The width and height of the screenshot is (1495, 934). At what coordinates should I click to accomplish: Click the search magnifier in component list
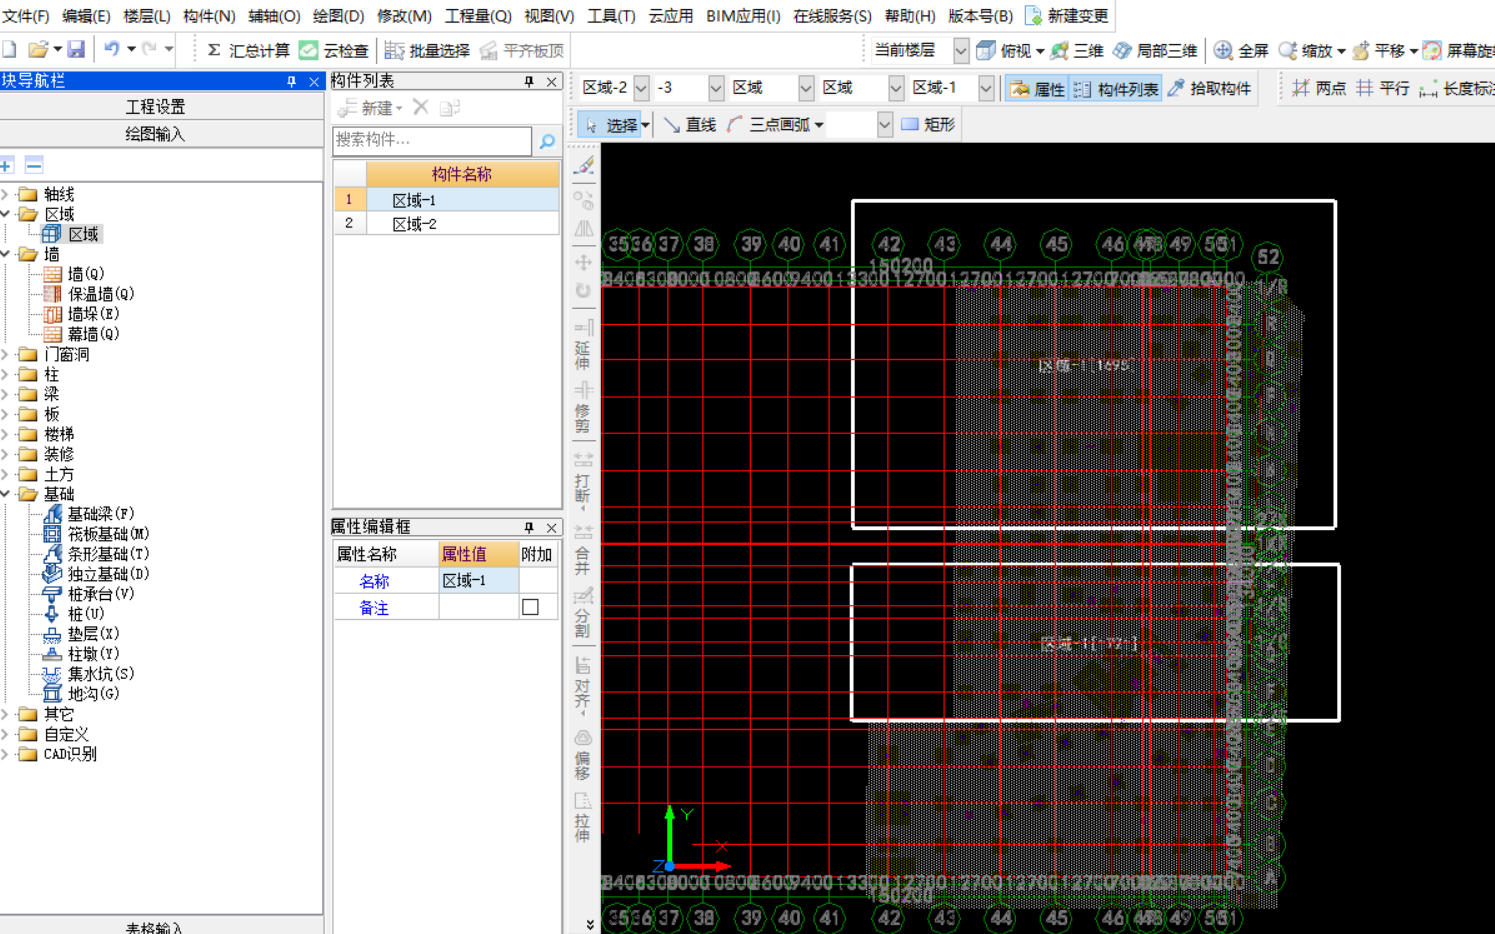[x=547, y=141]
